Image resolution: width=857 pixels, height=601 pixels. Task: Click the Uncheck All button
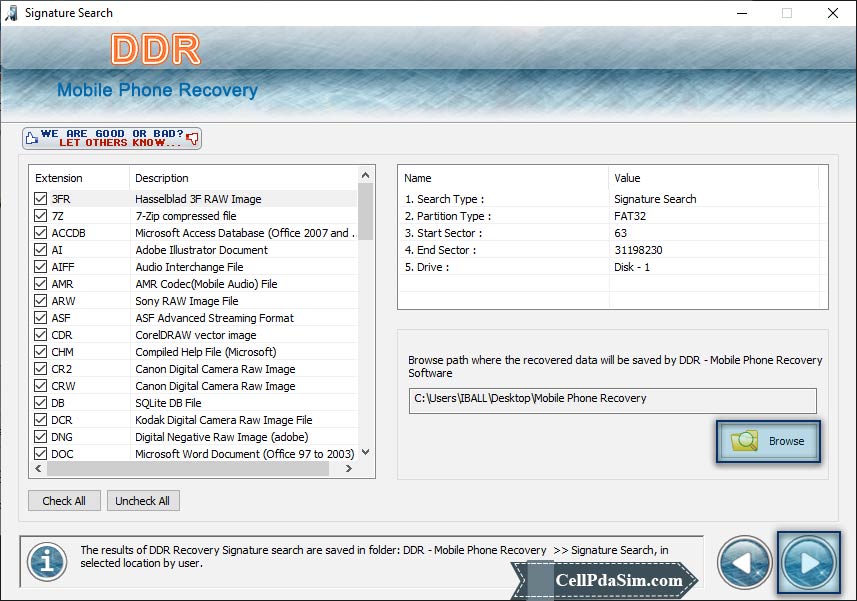pos(143,500)
